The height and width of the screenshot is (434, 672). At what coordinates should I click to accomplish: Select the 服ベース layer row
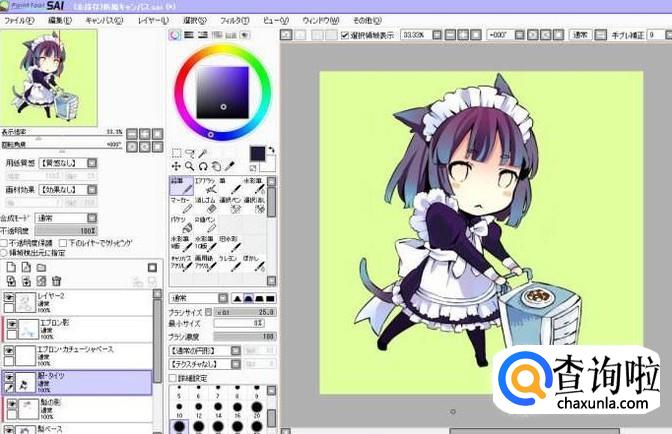77,428
